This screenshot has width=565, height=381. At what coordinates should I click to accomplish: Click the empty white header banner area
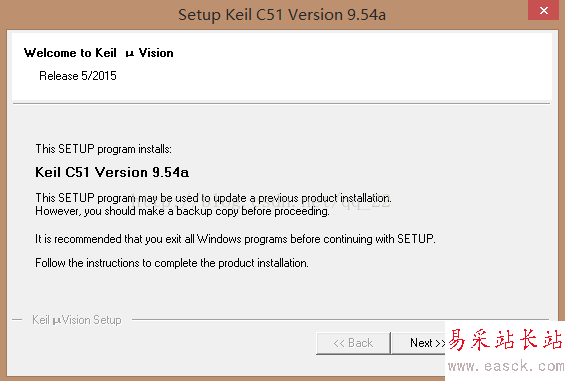pyautogui.click(x=360, y=67)
